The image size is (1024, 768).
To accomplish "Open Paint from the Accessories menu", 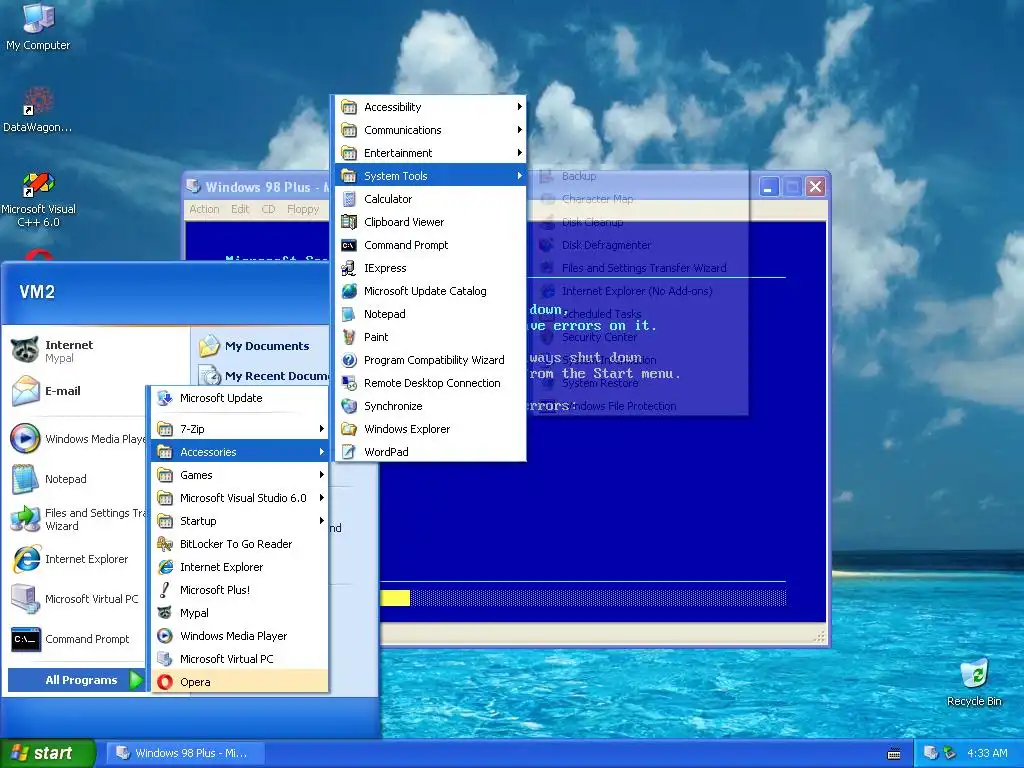I will [430, 337].
